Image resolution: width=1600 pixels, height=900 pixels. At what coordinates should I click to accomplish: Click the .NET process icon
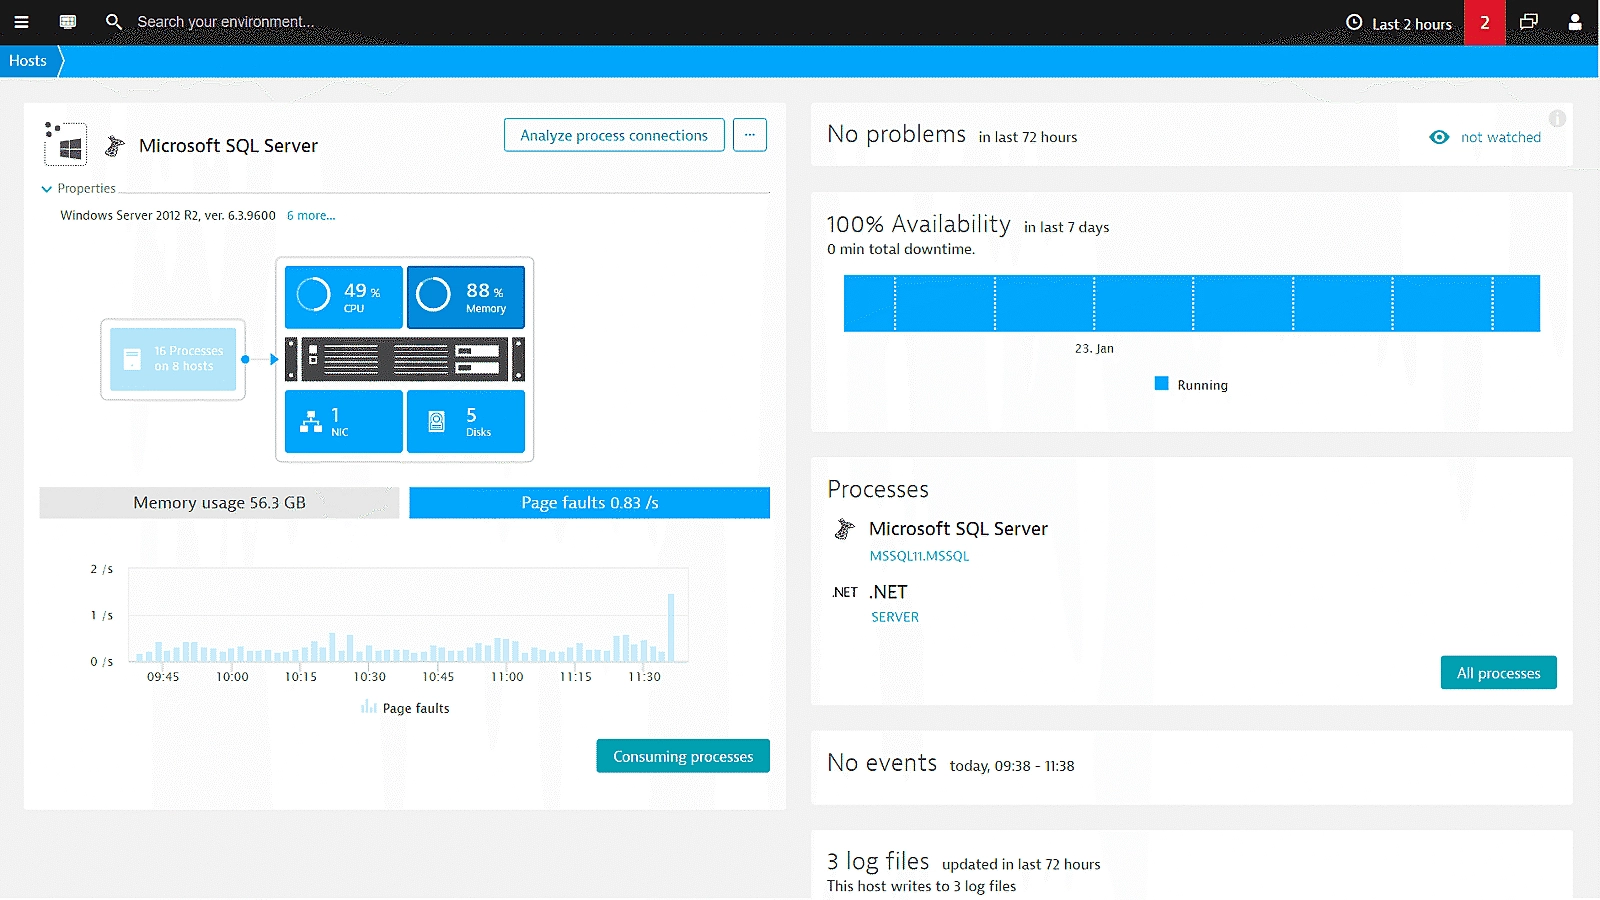pyautogui.click(x=845, y=592)
